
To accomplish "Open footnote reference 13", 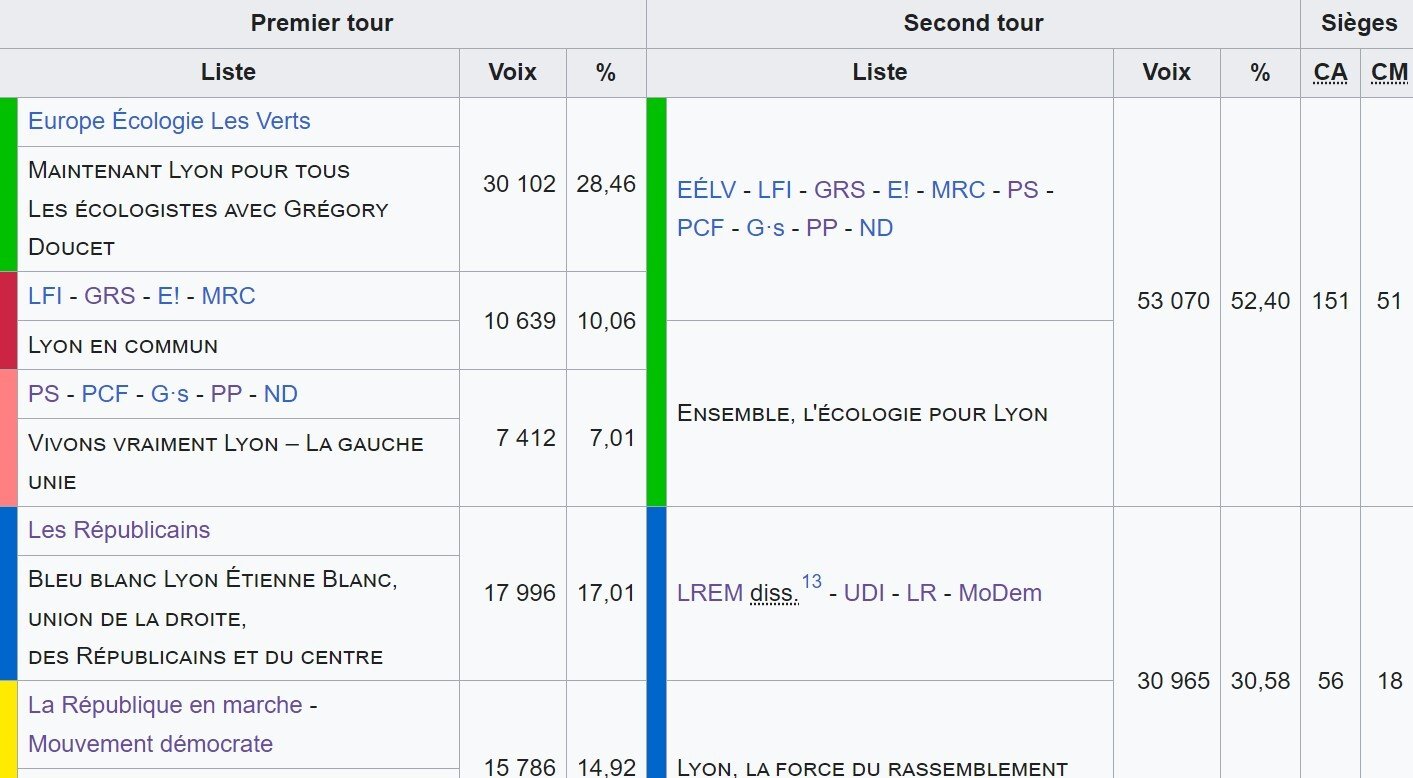I will tap(811, 582).
